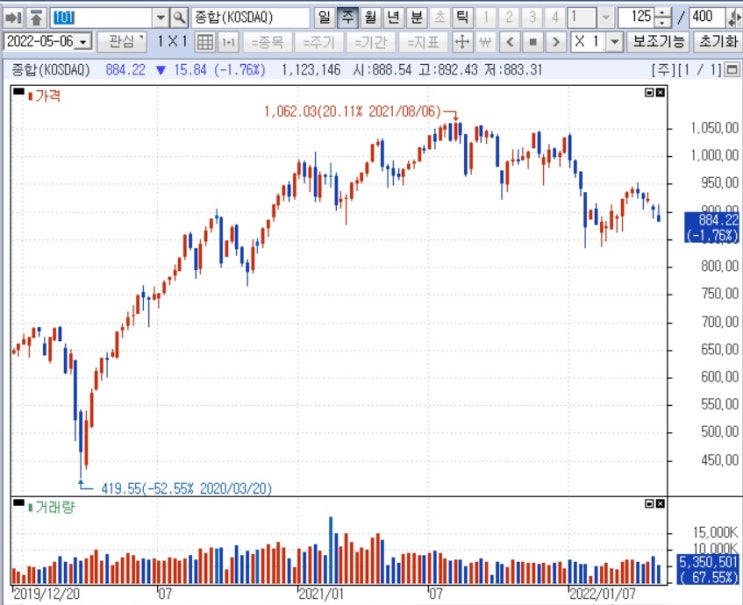743x605 pixels.
Task: Open the =지표 sync option
Action: [x=423, y=42]
